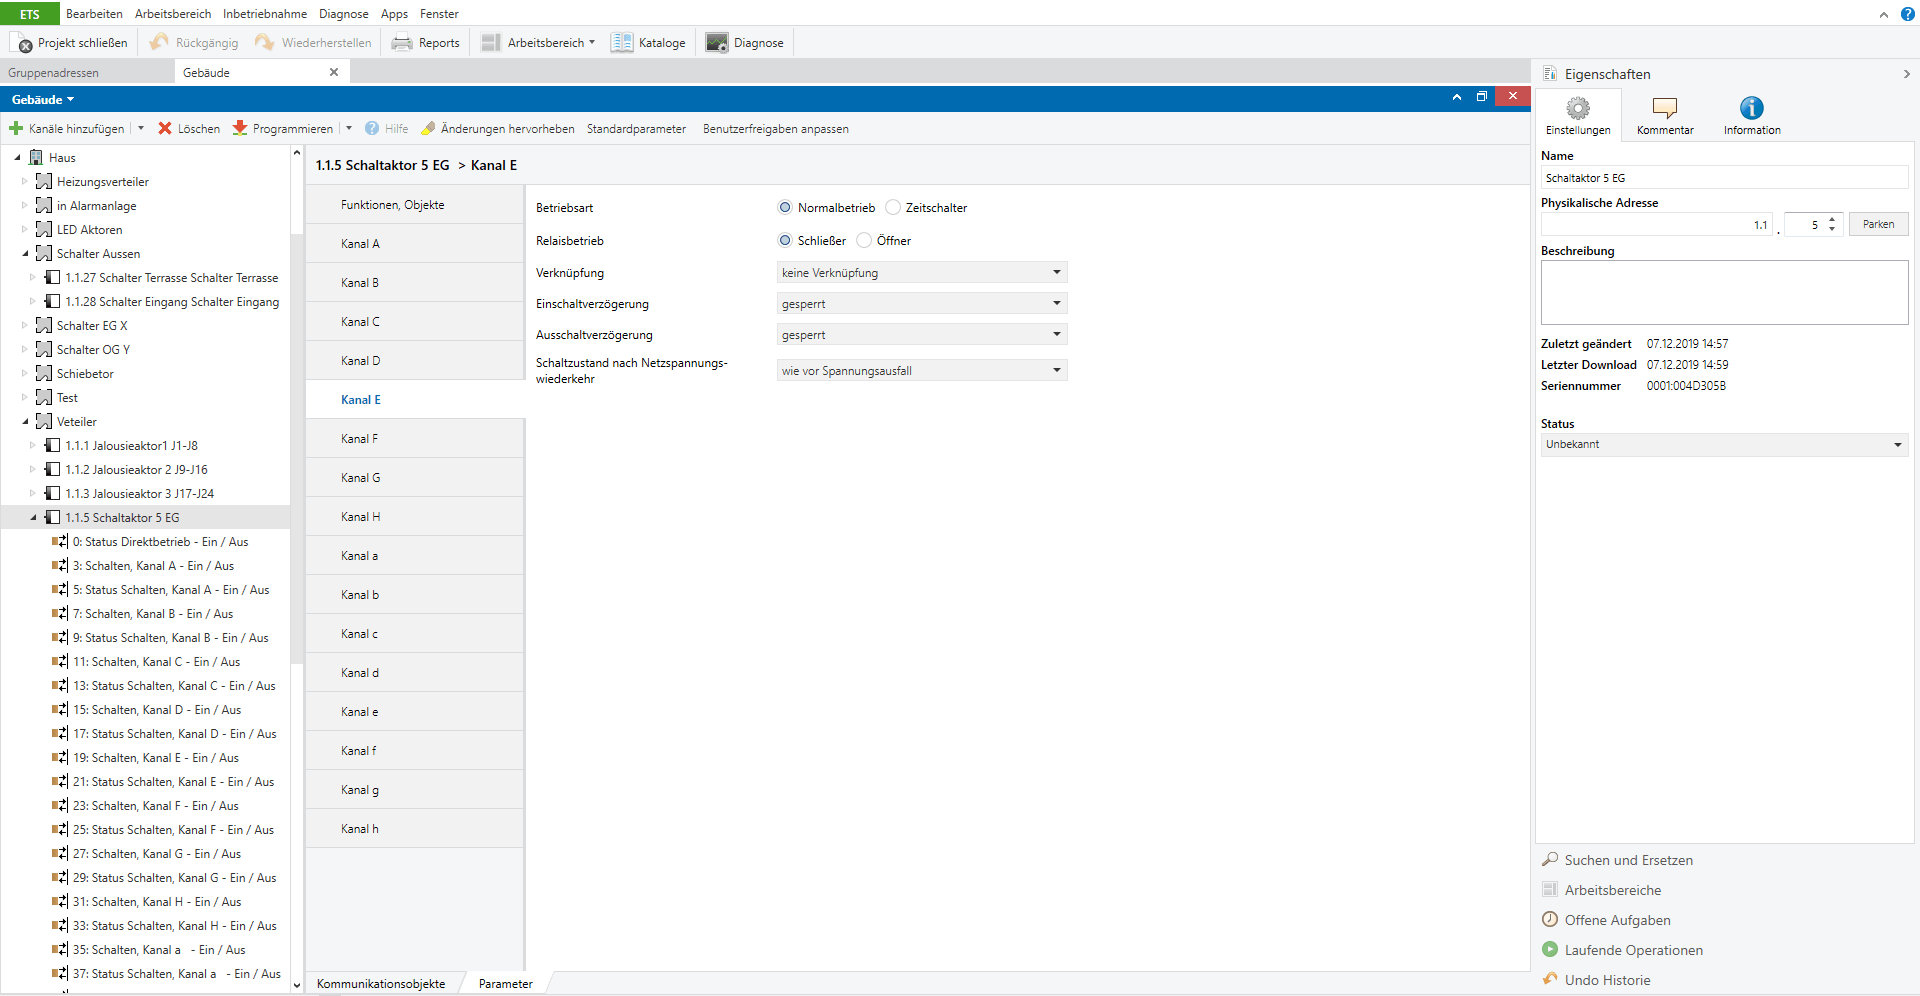Select the 1.1.1 Jalousieaktor1 J1-J8 device
This screenshot has width=1920, height=996.
pos(131,446)
